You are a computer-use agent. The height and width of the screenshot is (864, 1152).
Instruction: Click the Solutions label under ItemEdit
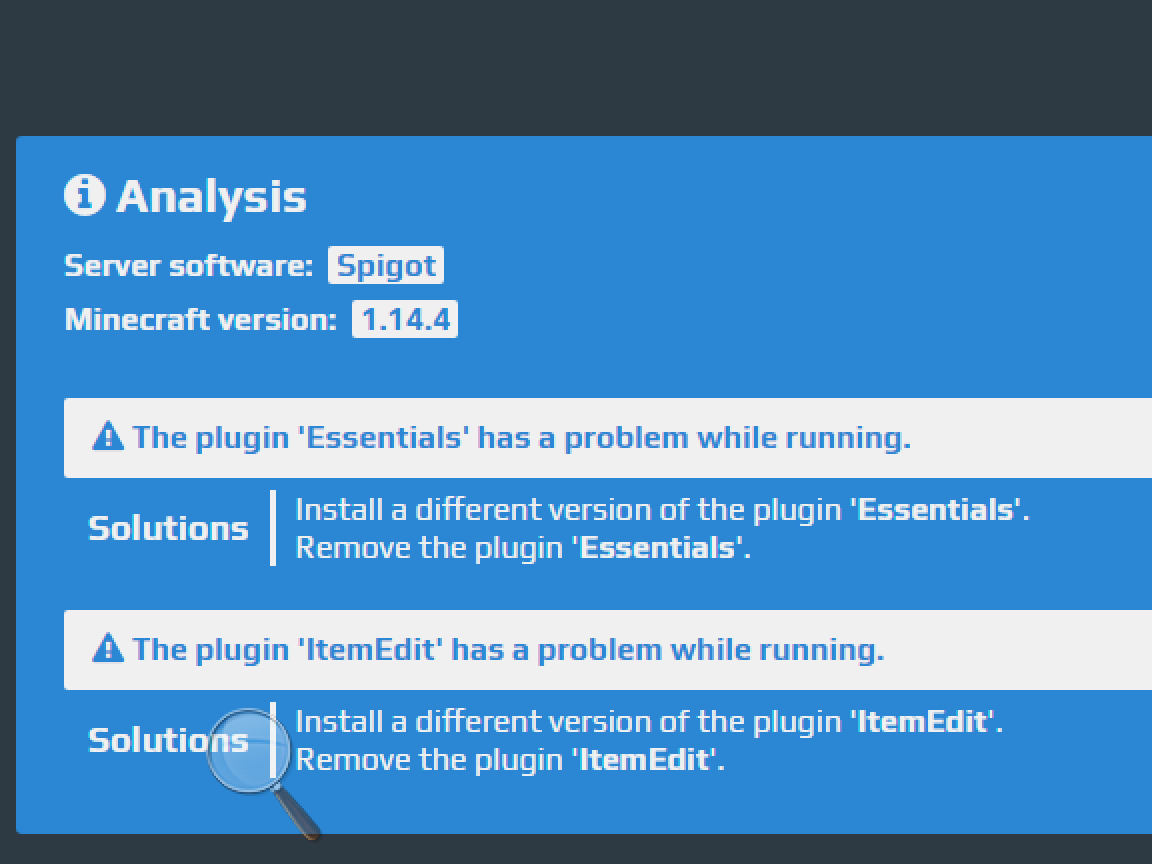tap(168, 740)
